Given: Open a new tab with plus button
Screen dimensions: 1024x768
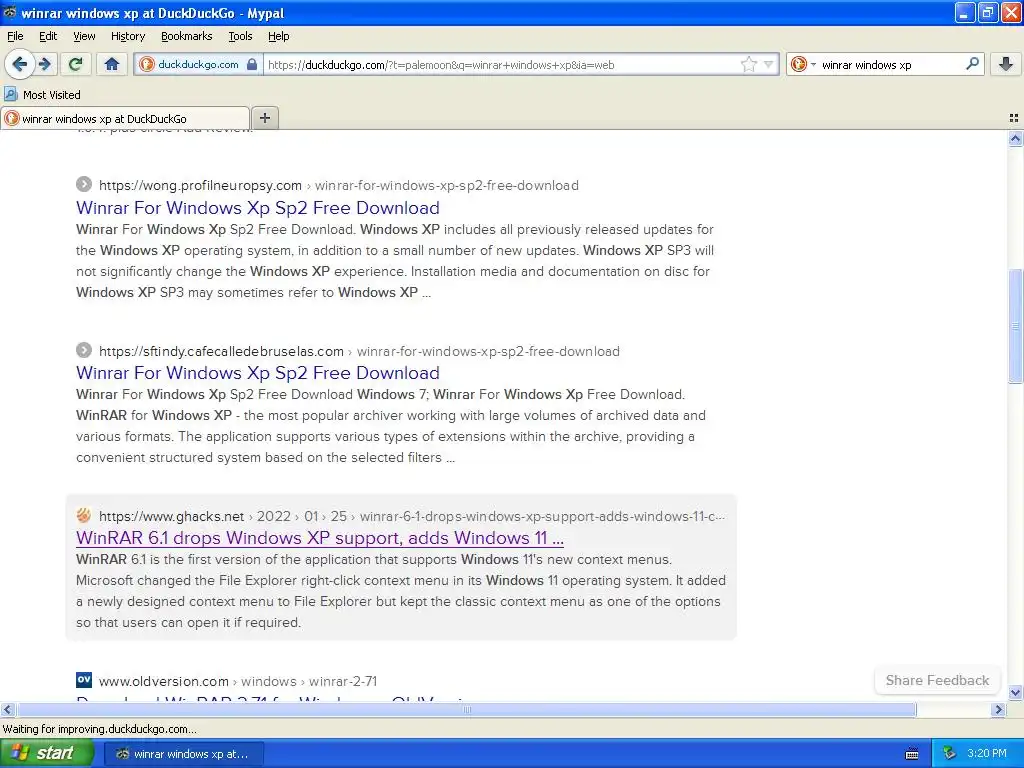Looking at the screenshot, I should click(x=264, y=118).
